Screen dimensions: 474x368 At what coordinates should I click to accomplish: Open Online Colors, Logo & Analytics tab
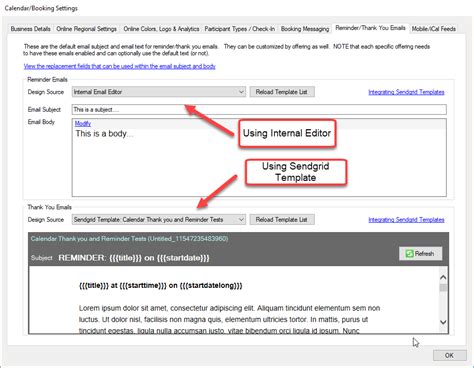(161, 29)
